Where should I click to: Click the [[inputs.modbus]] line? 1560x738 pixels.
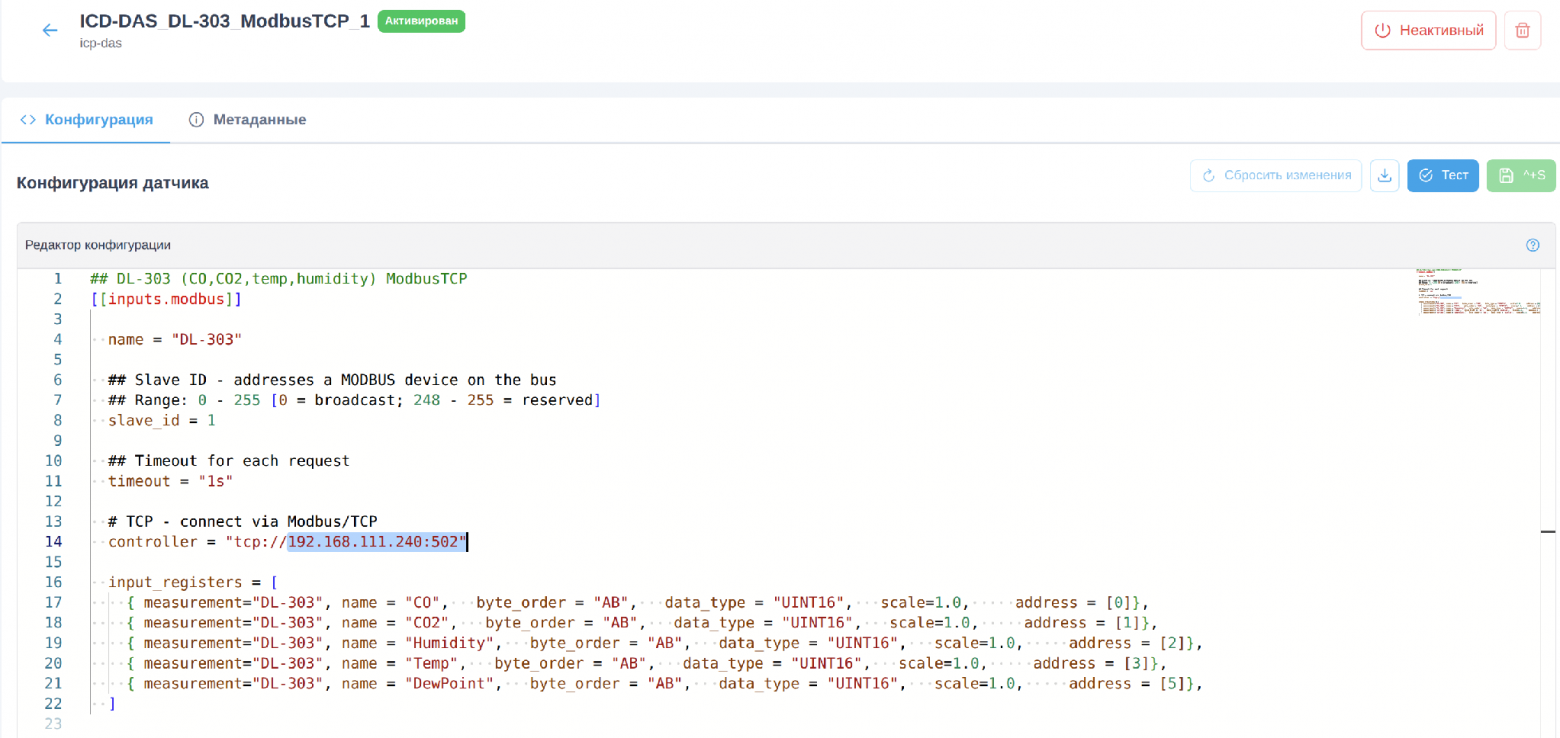click(166, 299)
